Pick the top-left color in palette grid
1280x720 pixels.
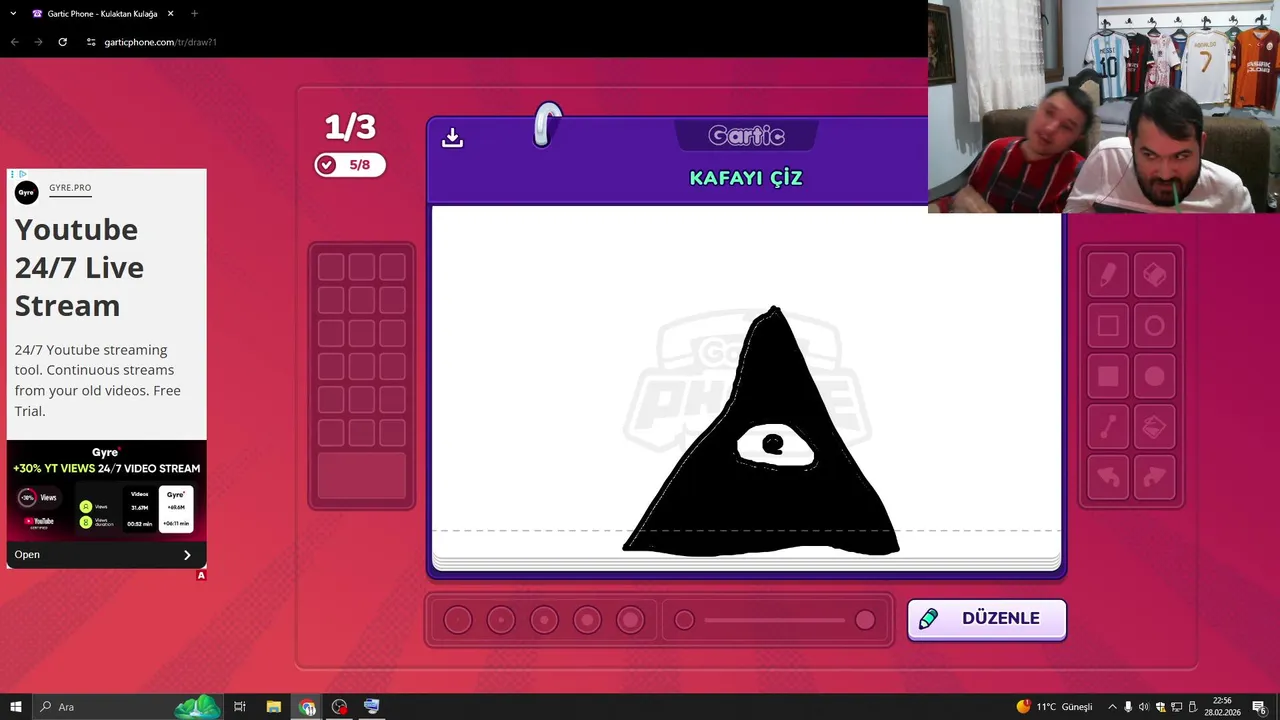point(331,267)
